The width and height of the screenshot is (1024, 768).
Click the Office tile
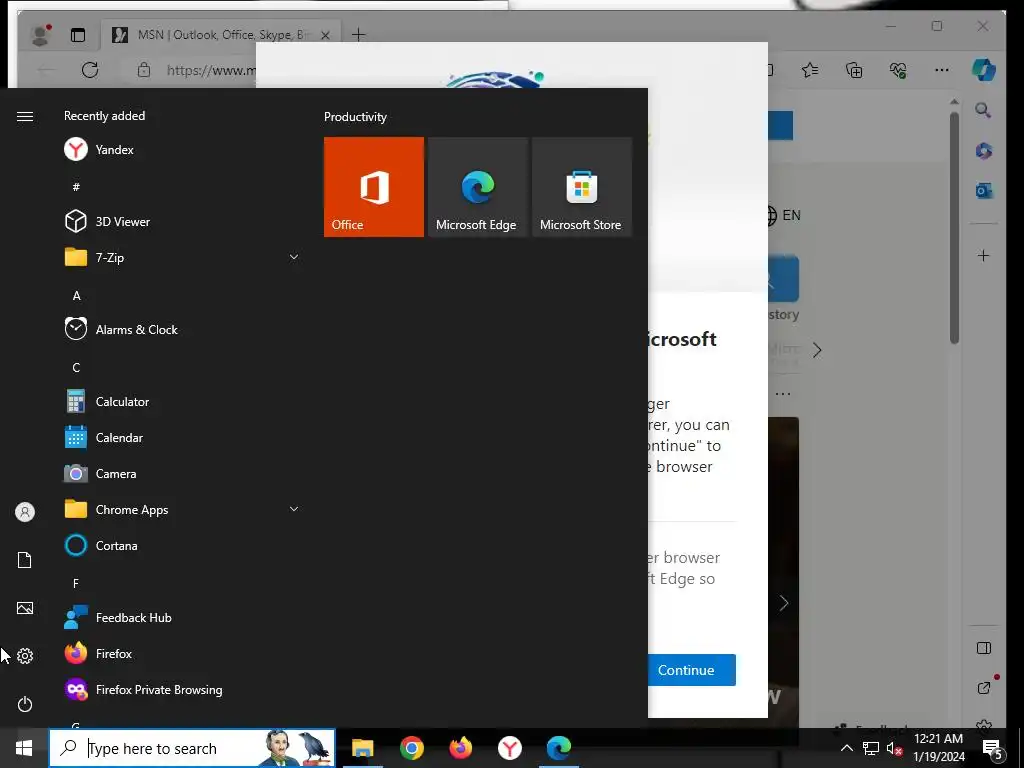coord(374,187)
